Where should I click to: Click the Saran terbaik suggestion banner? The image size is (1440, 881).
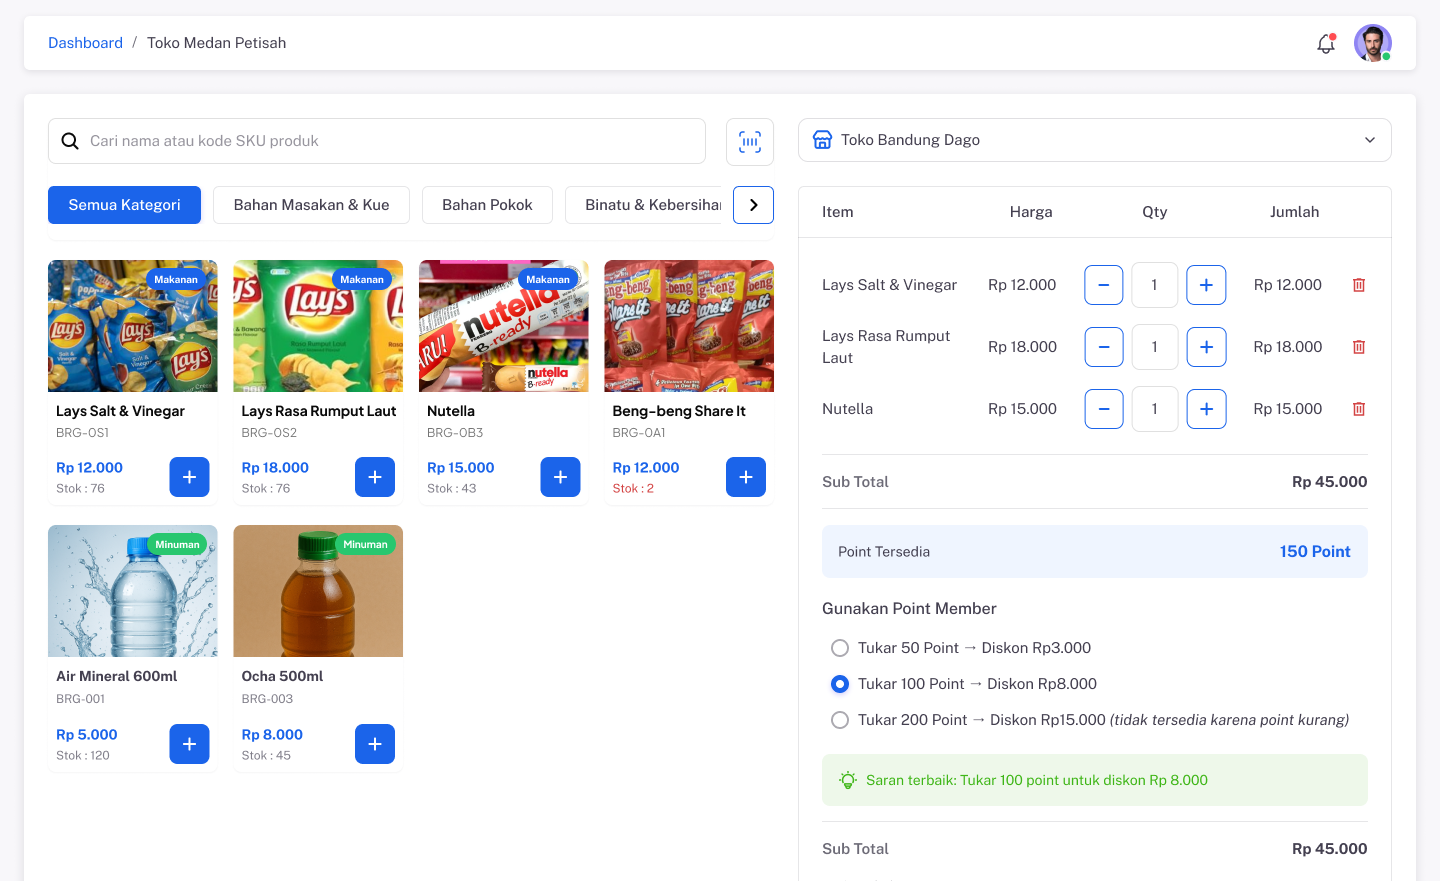1095,780
